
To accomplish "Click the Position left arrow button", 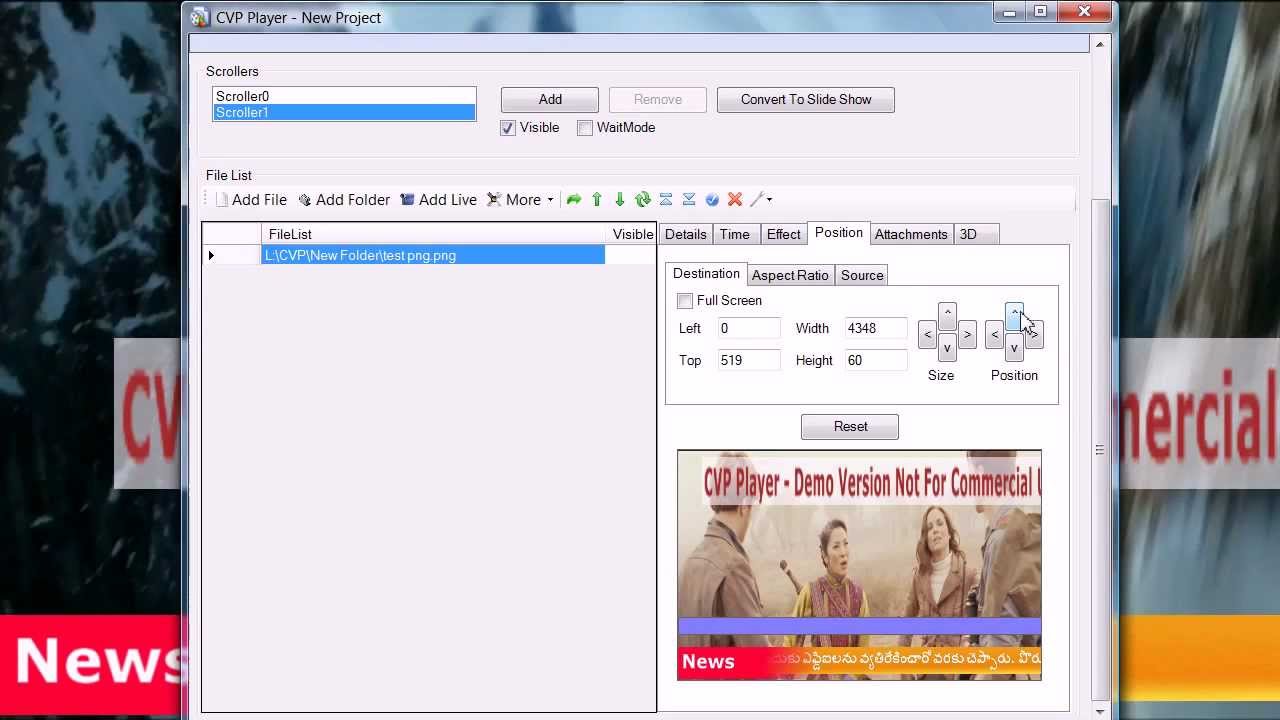I will tap(994, 335).
